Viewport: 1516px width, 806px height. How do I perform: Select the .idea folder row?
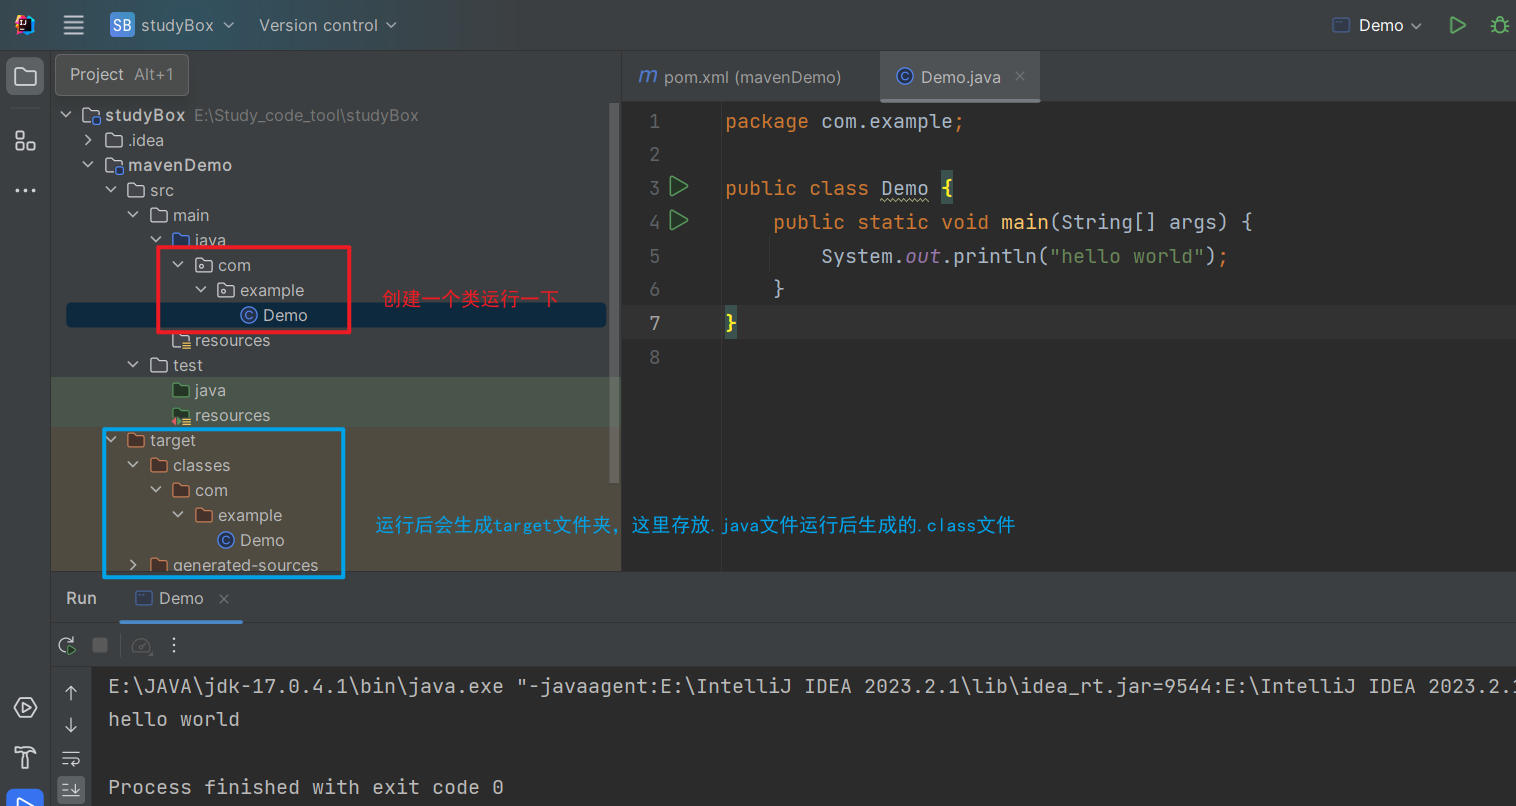336,140
